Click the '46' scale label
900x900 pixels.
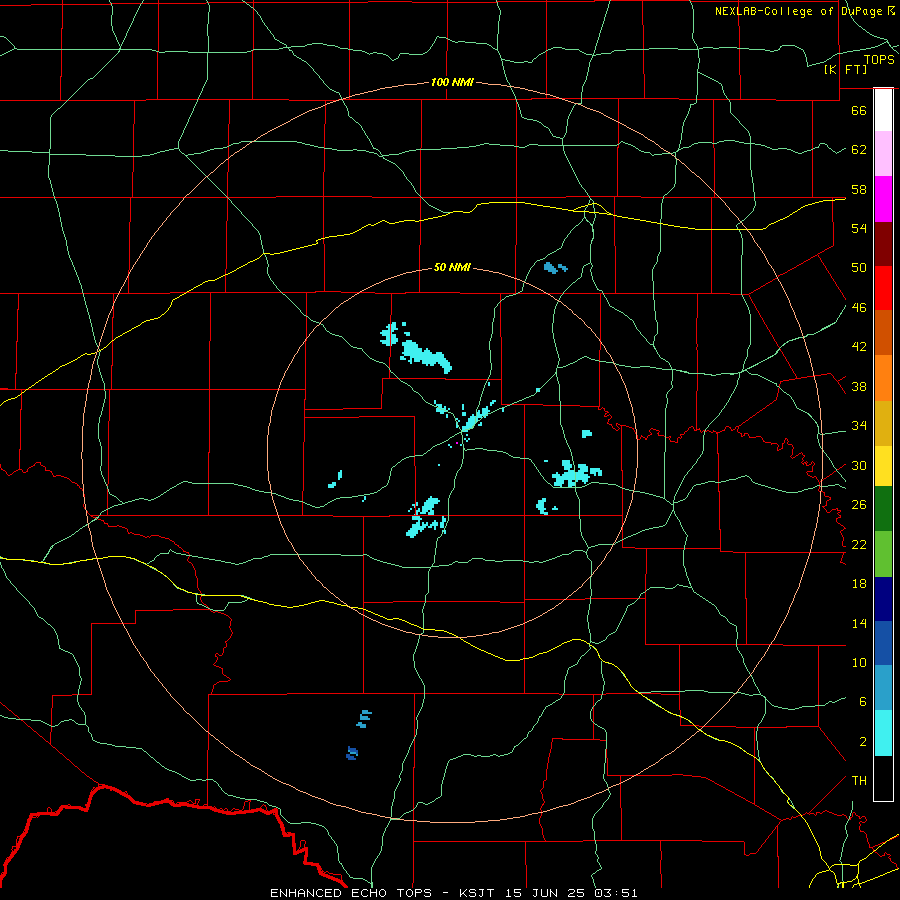pos(859,308)
